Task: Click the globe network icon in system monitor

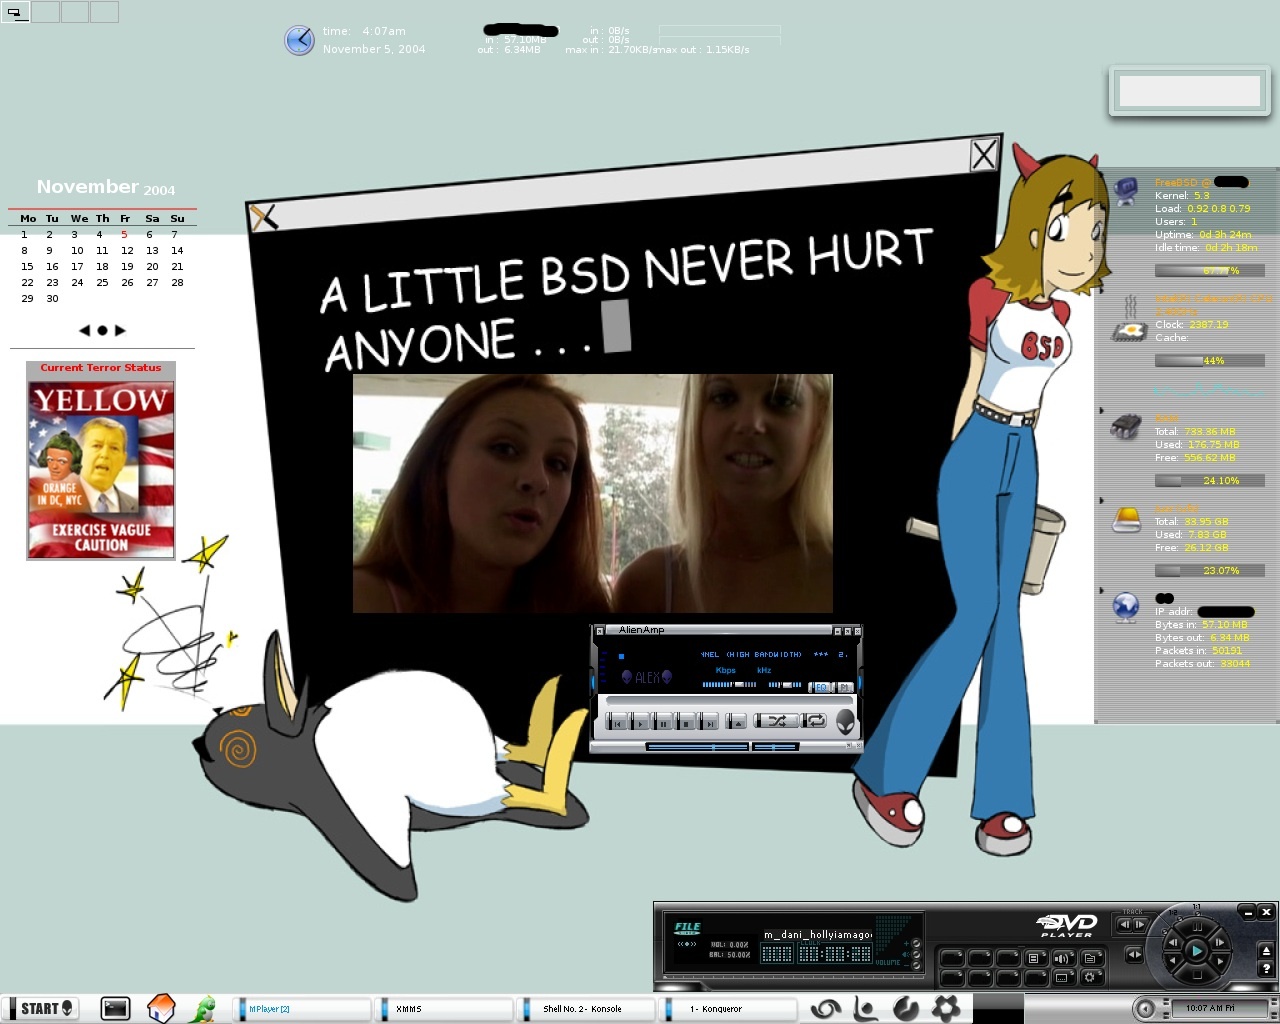Action: point(1126,607)
